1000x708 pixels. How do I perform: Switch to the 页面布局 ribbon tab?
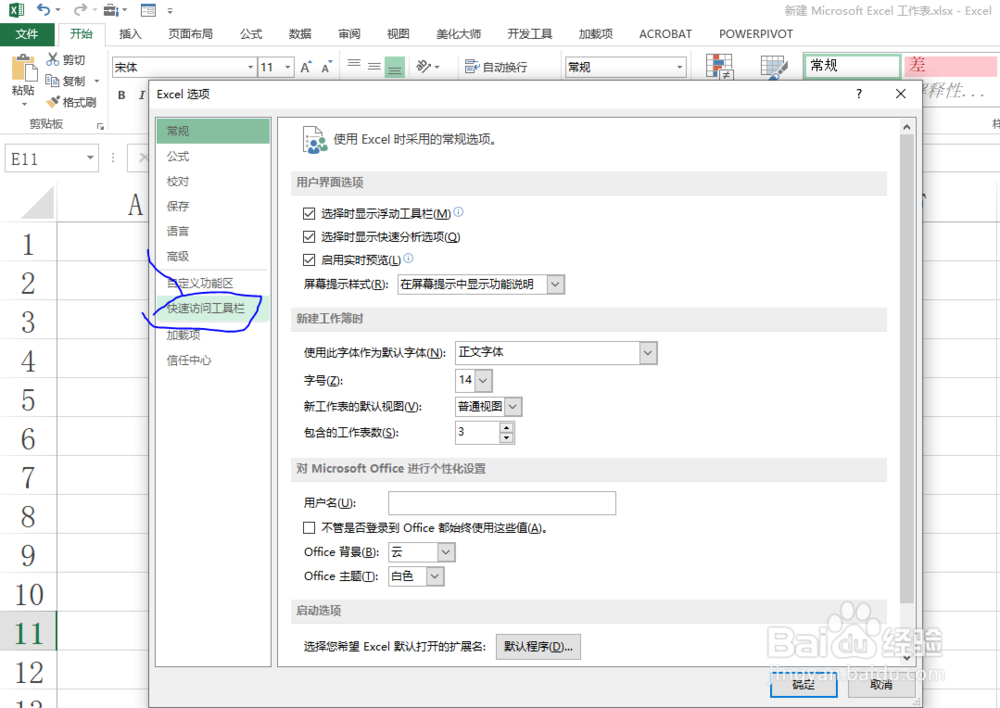tap(190, 34)
